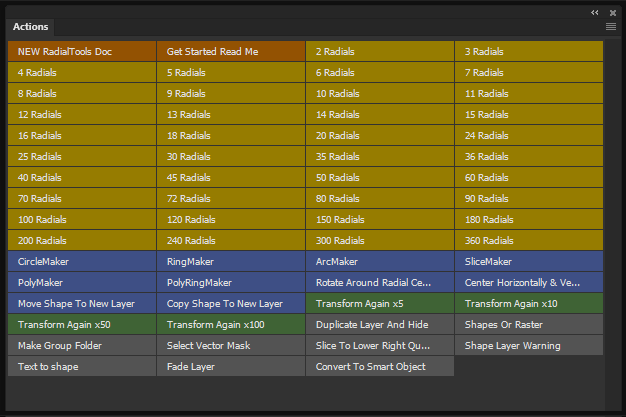Run the 36 Radials action
Viewport: 626px width, 417px height.
pos(529,156)
